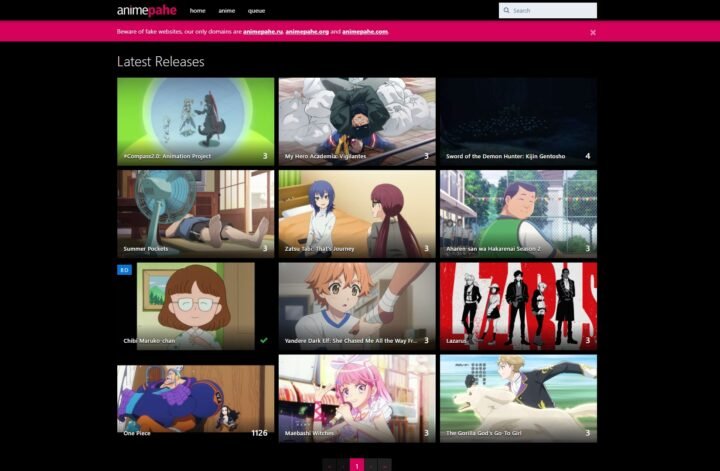
Task: Select page 1 in pagination
Action: tap(357, 465)
